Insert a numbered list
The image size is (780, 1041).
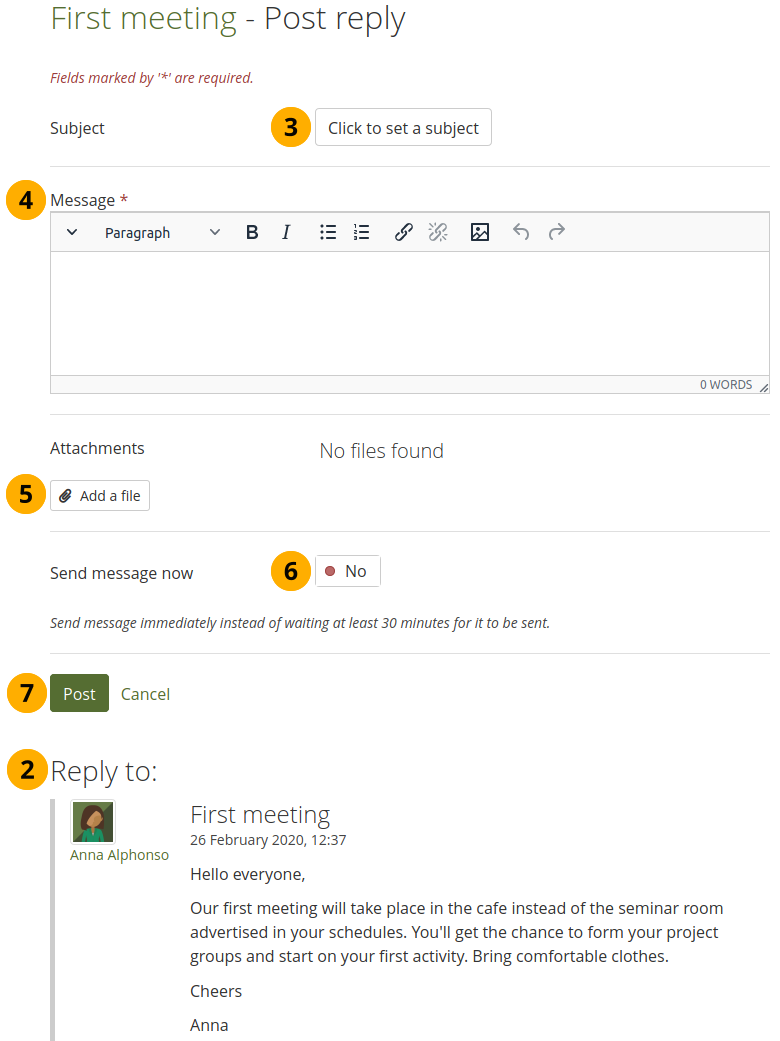point(362,232)
